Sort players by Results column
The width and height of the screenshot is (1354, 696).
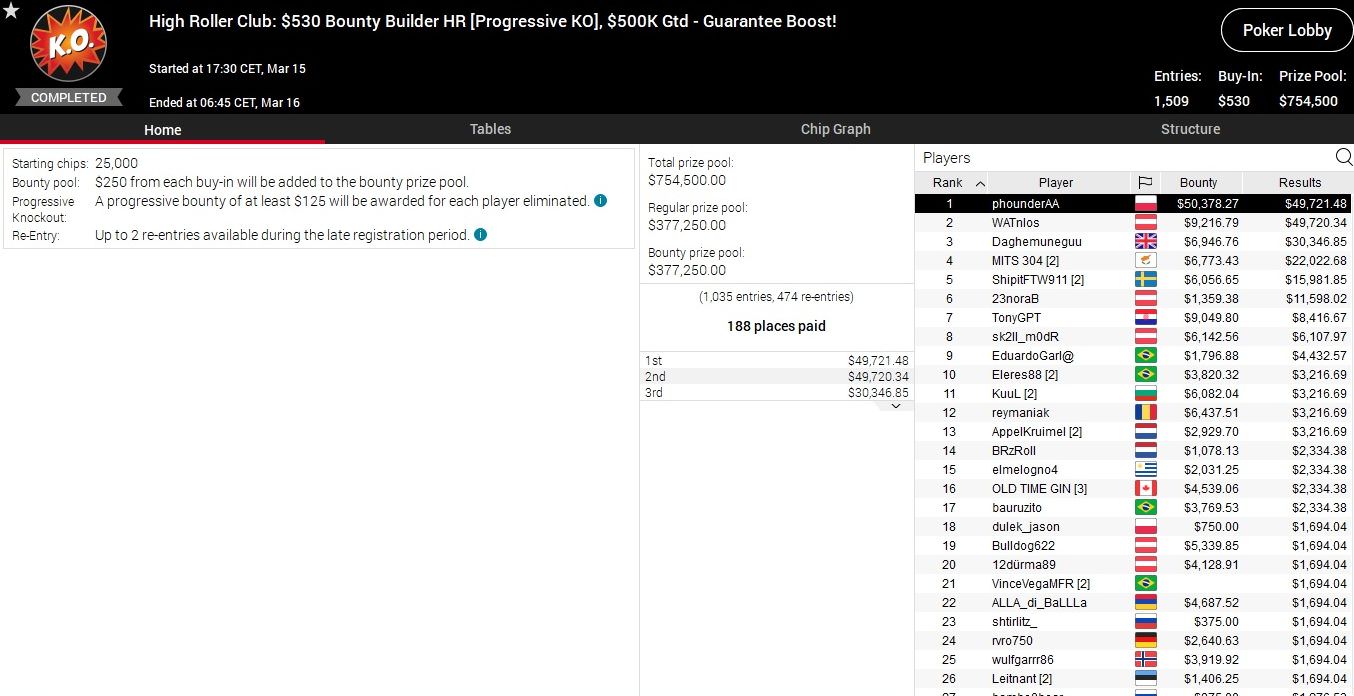click(1299, 183)
